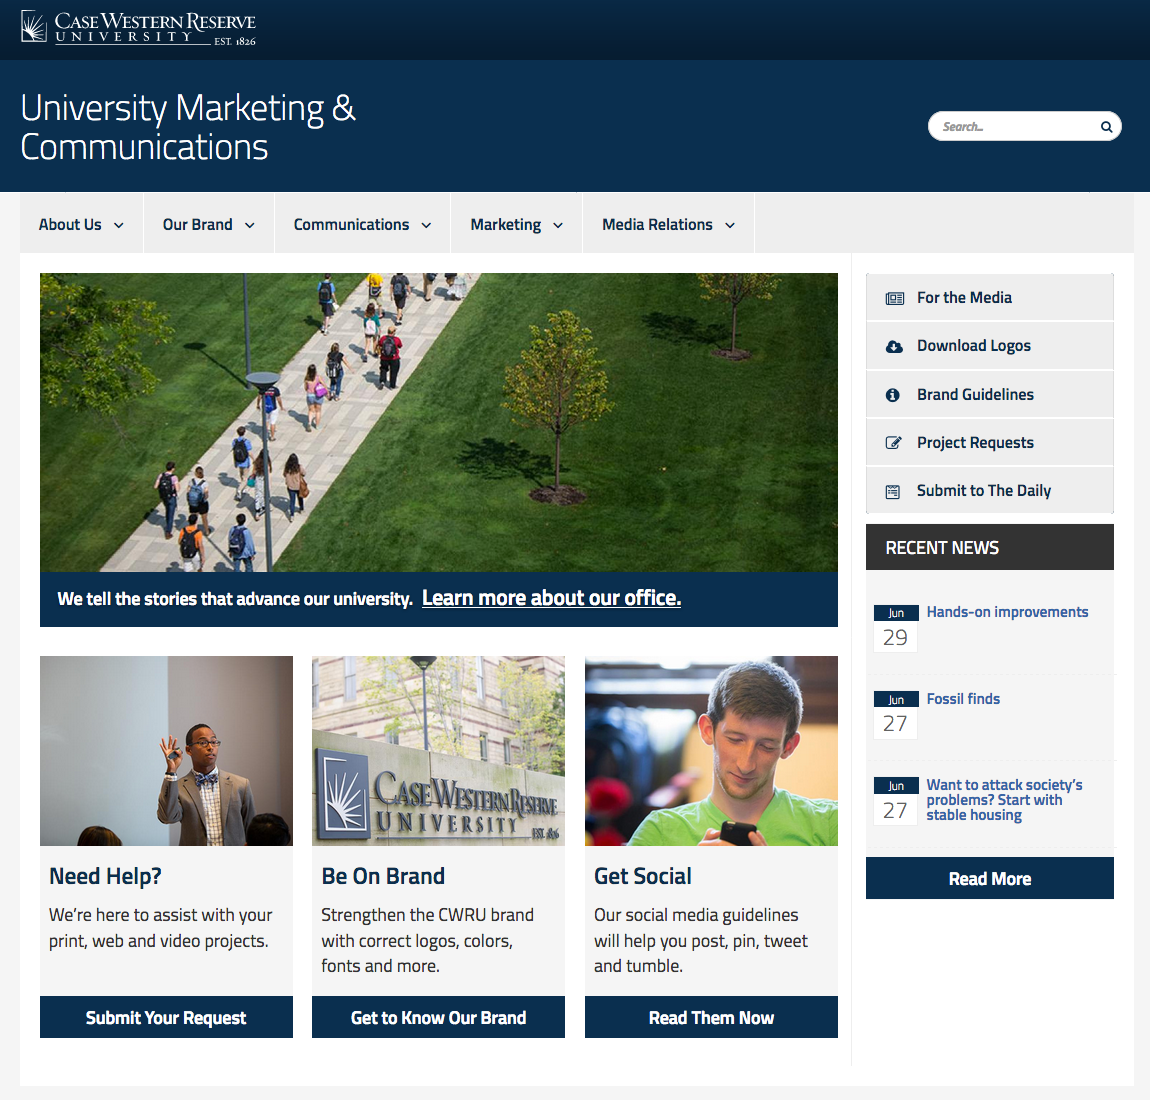1150x1100 pixels.
Task: Go to University Marketing & Communications home title
Action: pyautogui.click(x=188, y=127)
